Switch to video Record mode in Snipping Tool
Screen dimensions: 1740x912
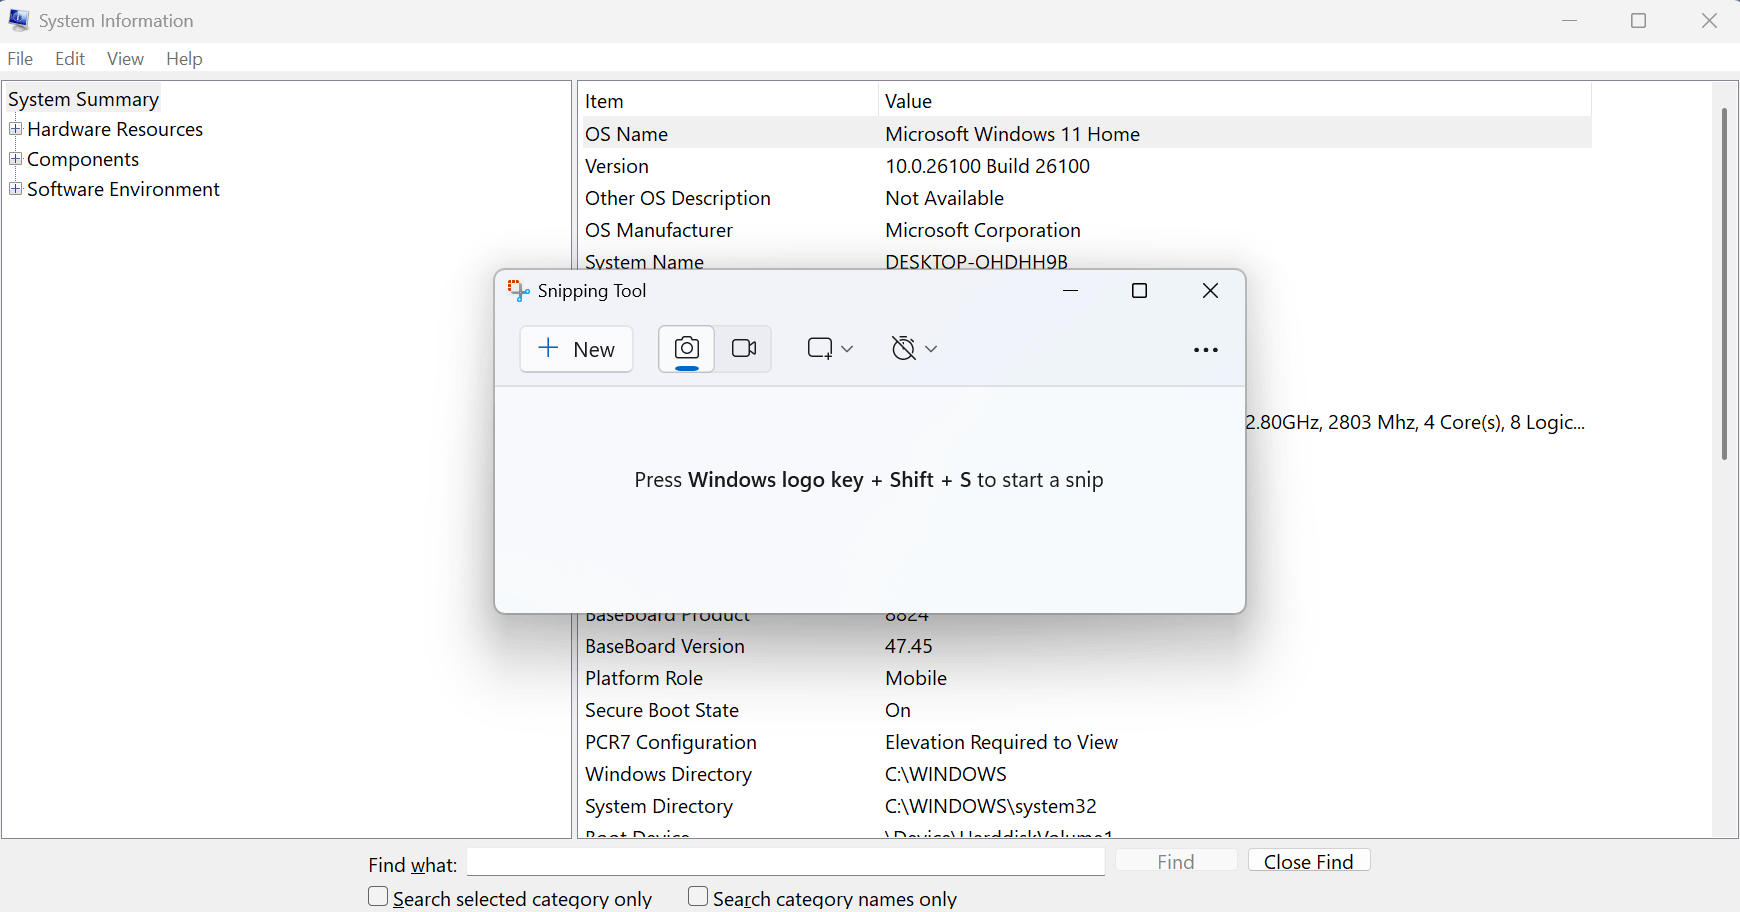[x=744, y=349]
